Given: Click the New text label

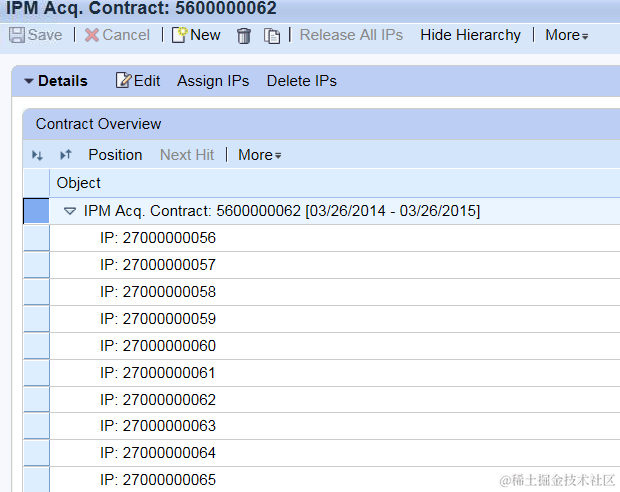Looking at the screenshot, I should click(x=205, y=35).
